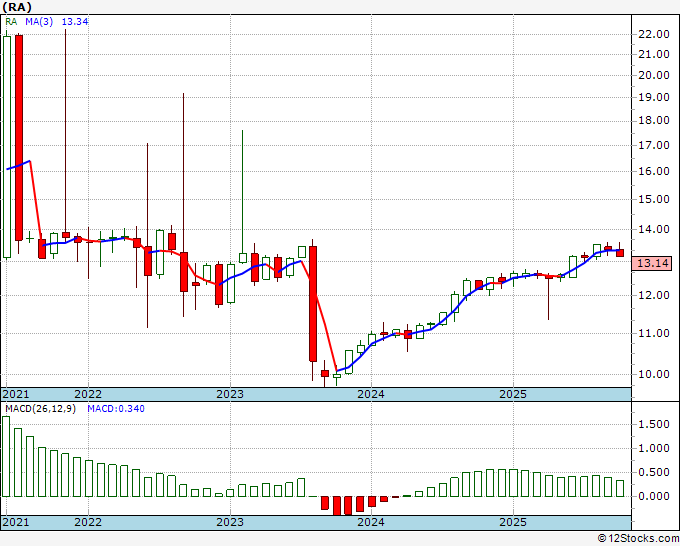Image resolution: width=680 pixels, height=546 pixels.
Task: Click 2023 on the price chart timeline
Action: pos(230,394)
